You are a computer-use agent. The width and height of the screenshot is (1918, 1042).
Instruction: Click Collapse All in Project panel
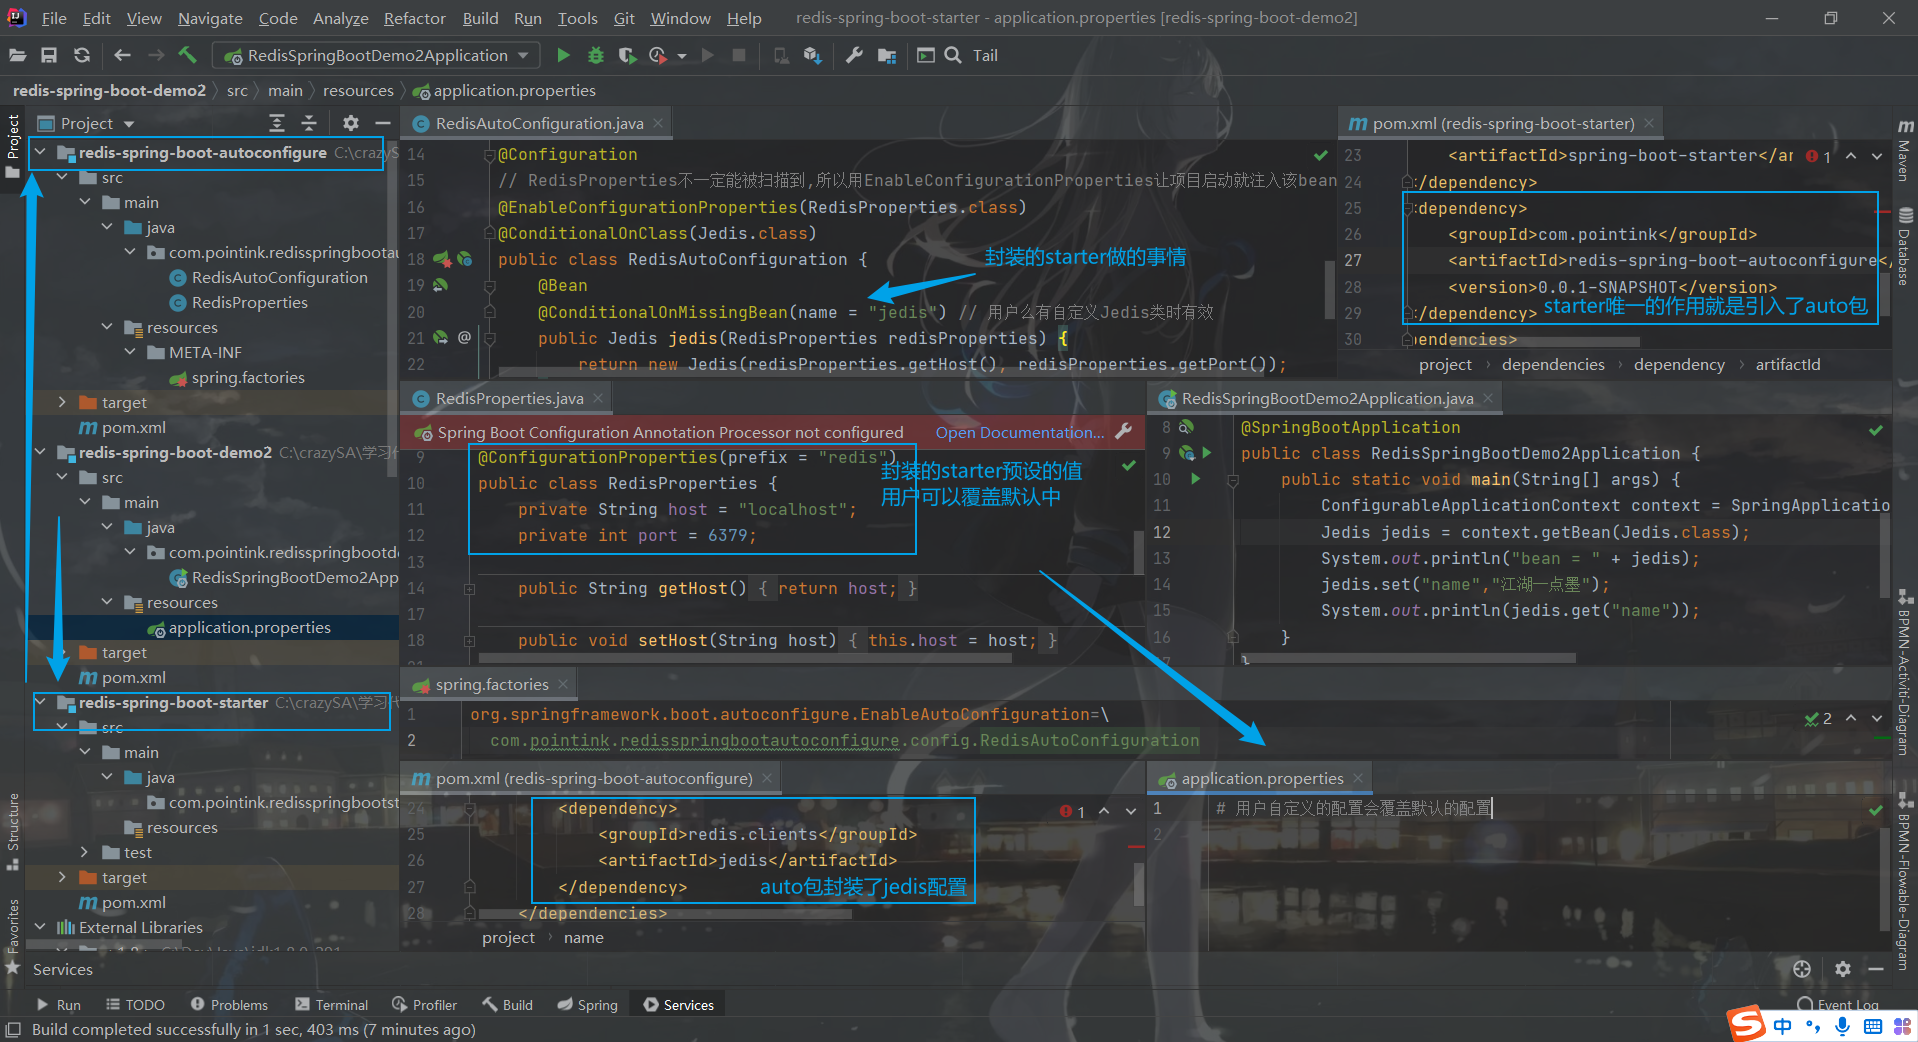coord(309,123)
